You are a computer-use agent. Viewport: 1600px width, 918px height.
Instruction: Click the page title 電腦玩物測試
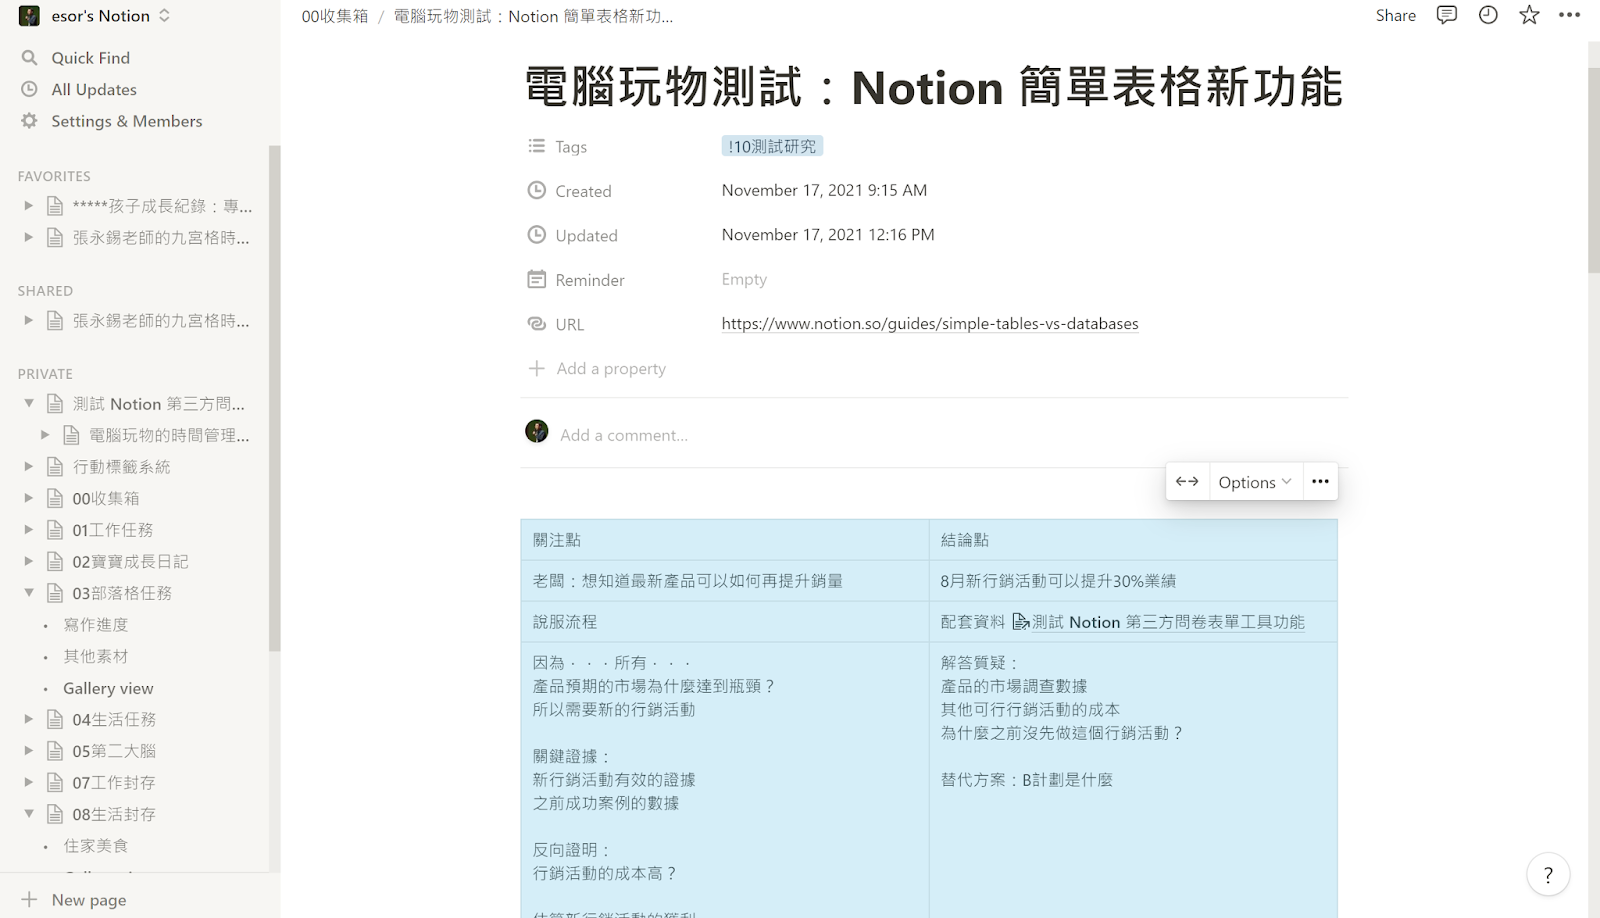tap(933, 87)
